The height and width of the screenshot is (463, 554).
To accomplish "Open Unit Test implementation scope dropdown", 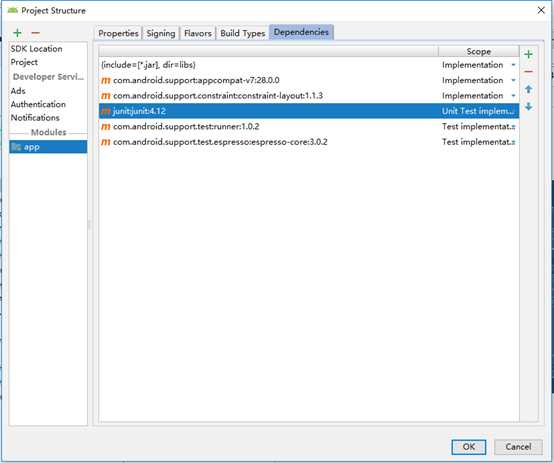I will [x=478, y=111].
